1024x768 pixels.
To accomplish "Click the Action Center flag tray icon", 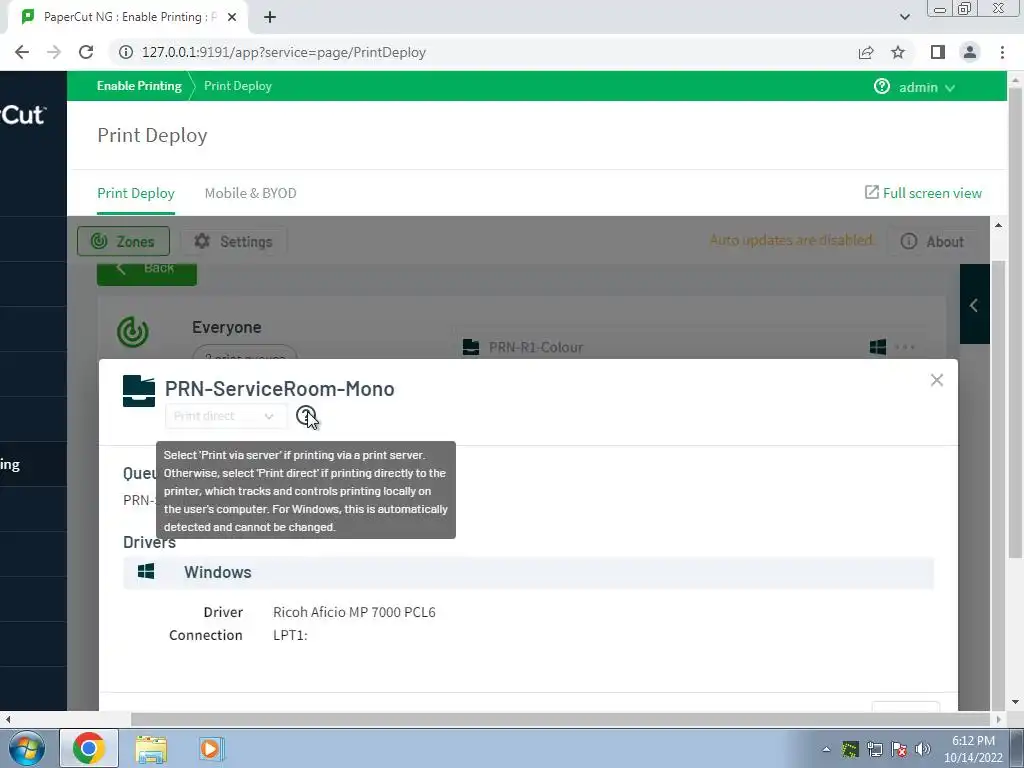I will [x=899, y=749].
